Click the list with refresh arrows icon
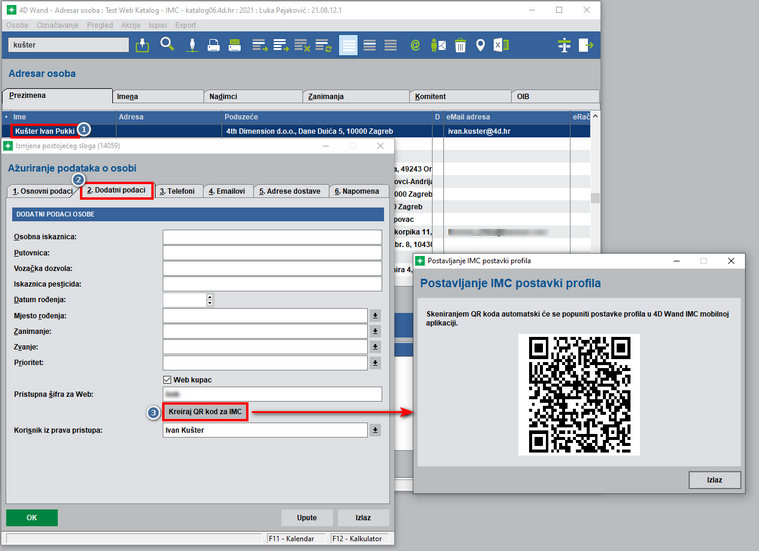This screenshot has width=759, height=551. tap(323, 46)
